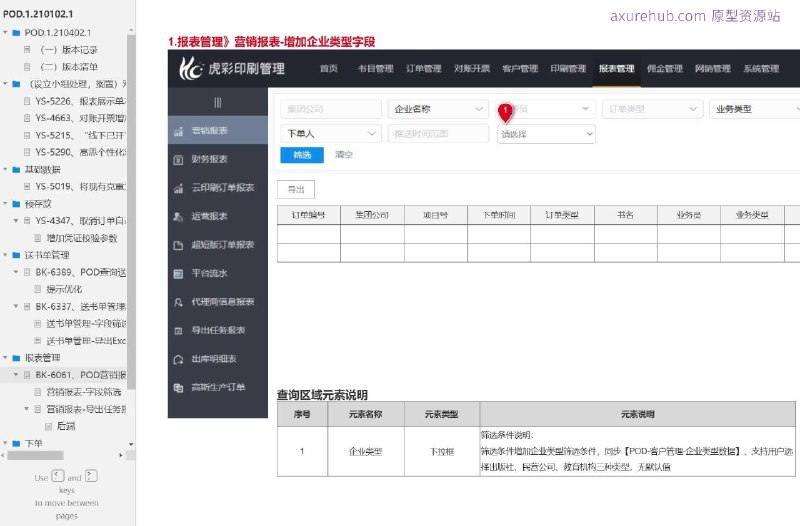Open the 请选择 enterprise type dropdown
Image resolution: width=800 pixels, height=526 pixels.
(x=546, y=134)
